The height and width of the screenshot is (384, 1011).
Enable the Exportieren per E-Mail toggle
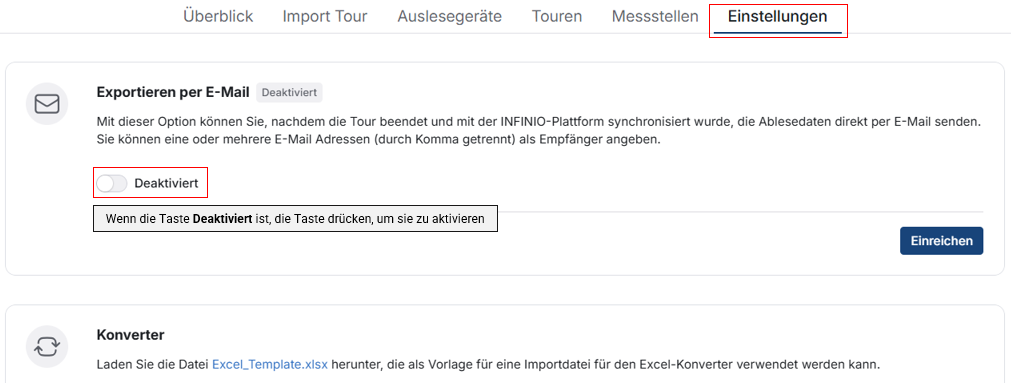pos(112,184)
